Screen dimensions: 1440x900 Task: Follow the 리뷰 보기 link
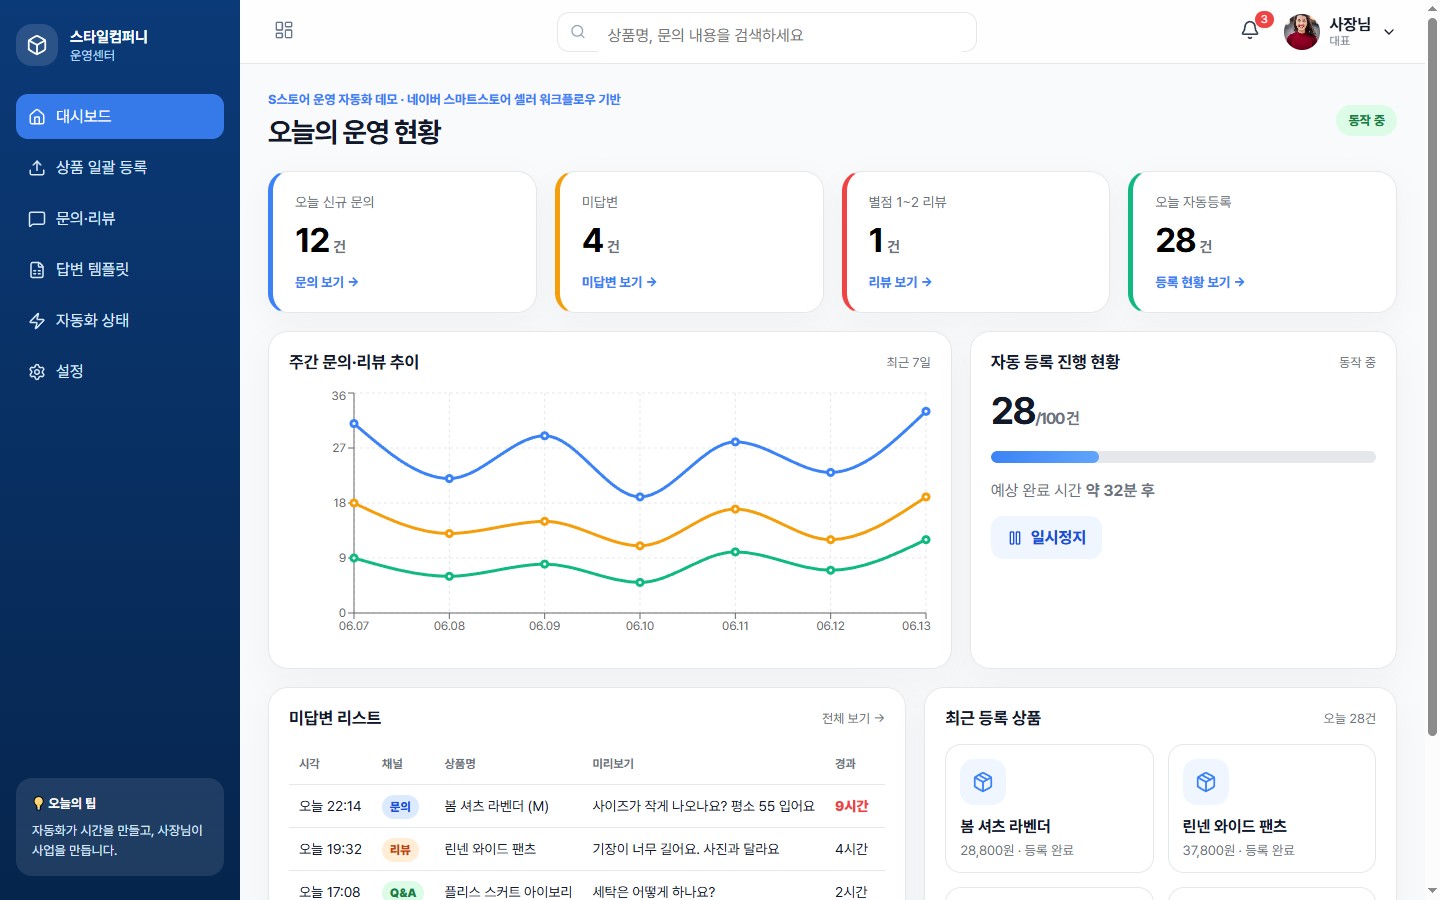(900, 282)
